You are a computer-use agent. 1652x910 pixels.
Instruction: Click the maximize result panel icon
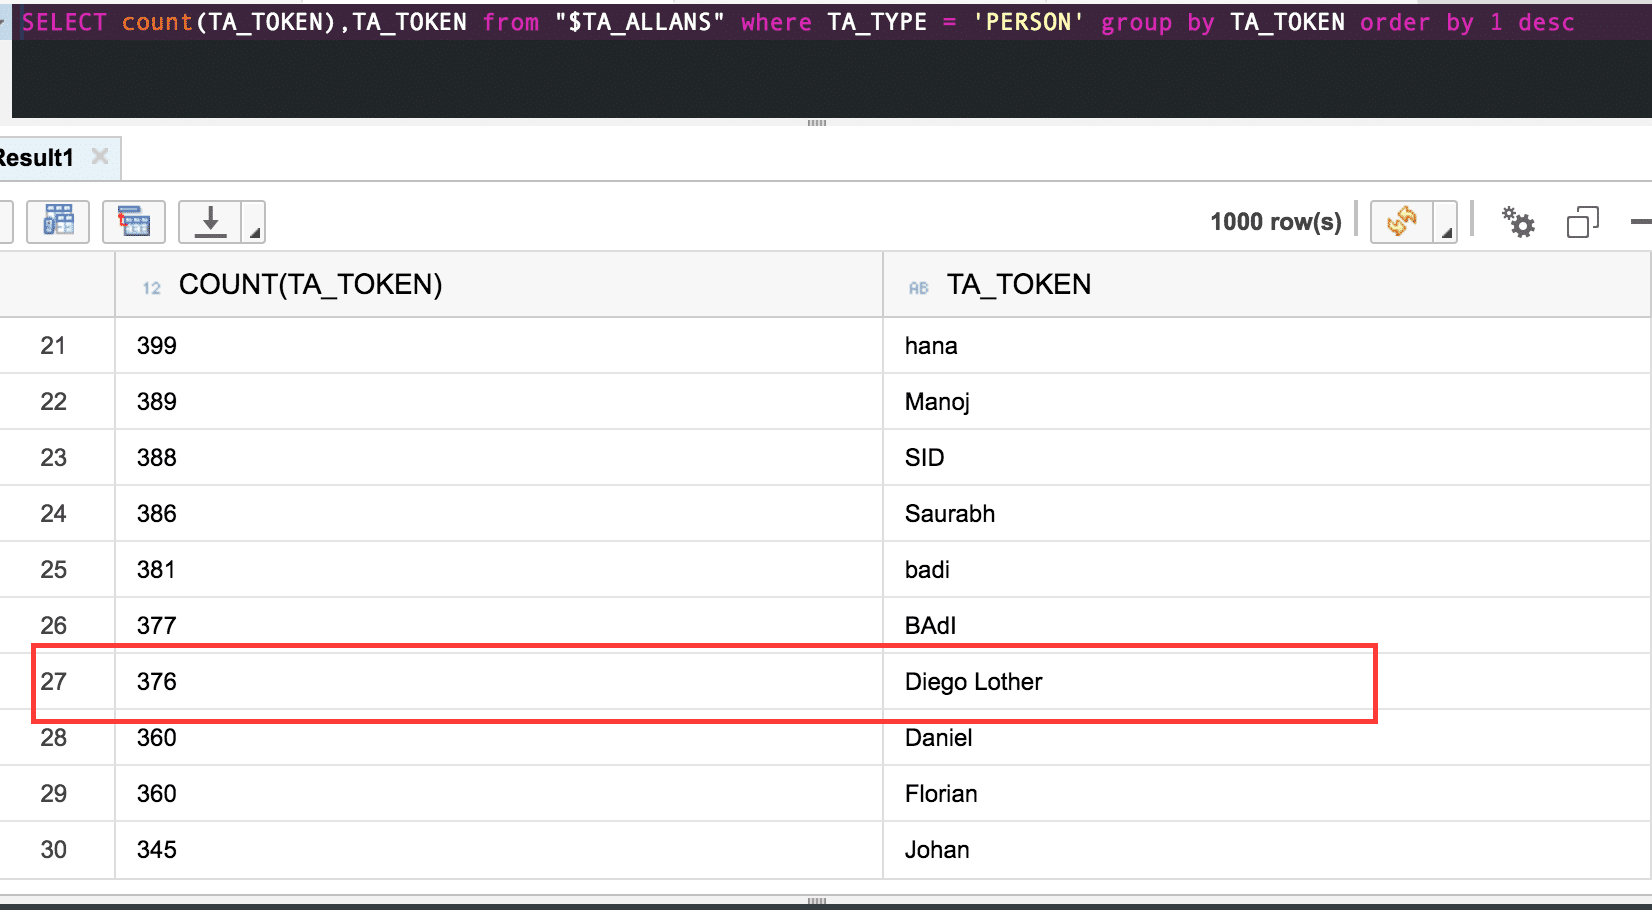[x=1582, y=221]
